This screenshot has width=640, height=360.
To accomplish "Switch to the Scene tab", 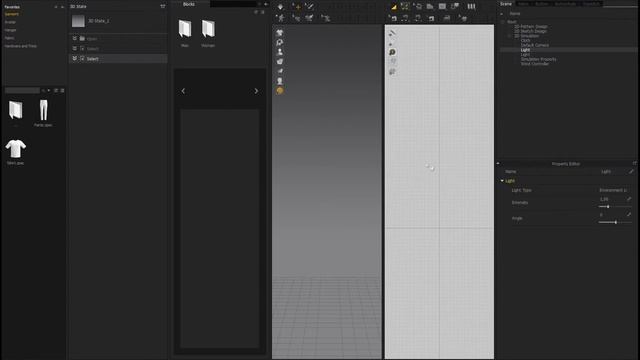I will click(506, 4).
